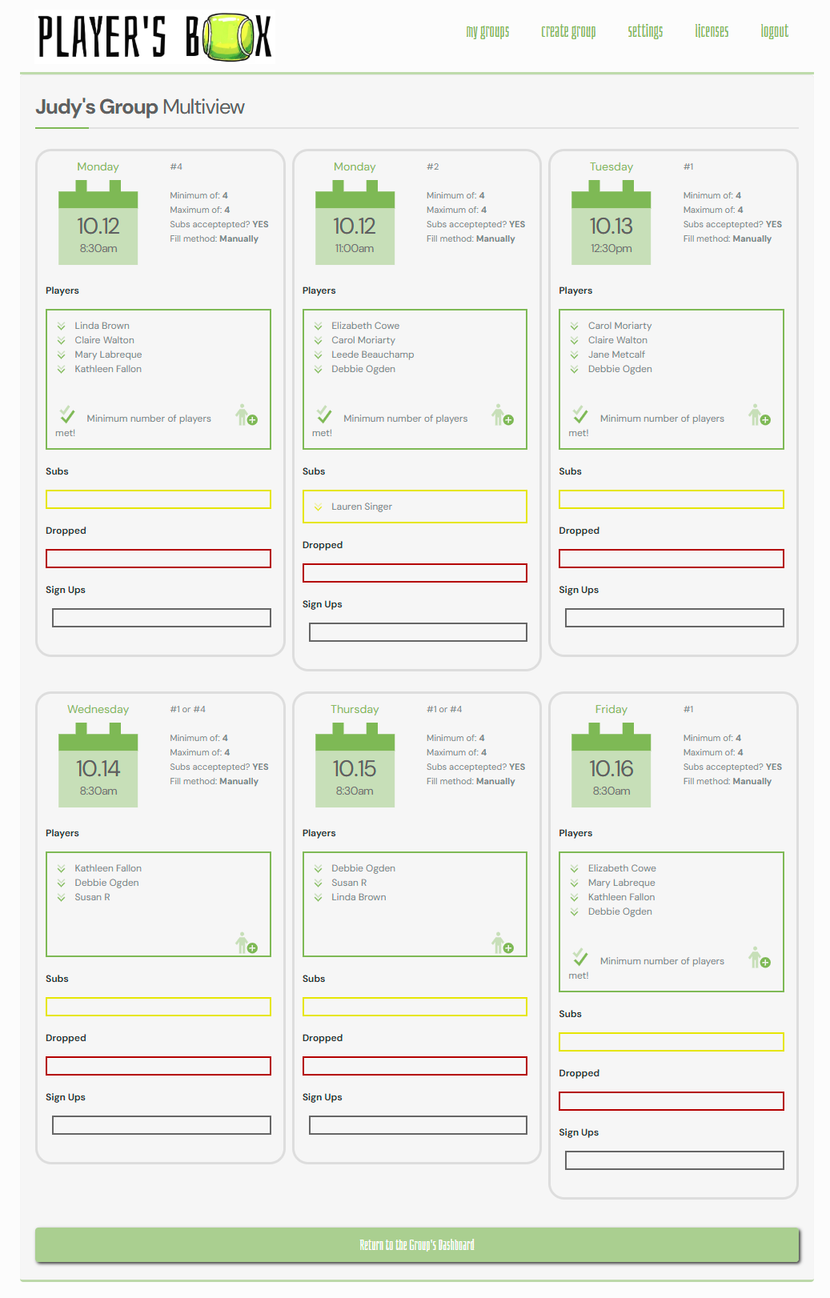This screenshot has width=830, height=1298.
Task: Click the Sign Ups box in Friday card
Action: point(675,1160)
